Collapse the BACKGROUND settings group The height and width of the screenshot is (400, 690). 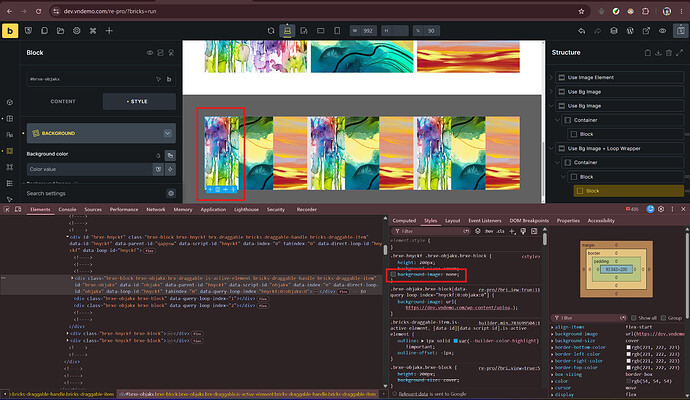168,133
